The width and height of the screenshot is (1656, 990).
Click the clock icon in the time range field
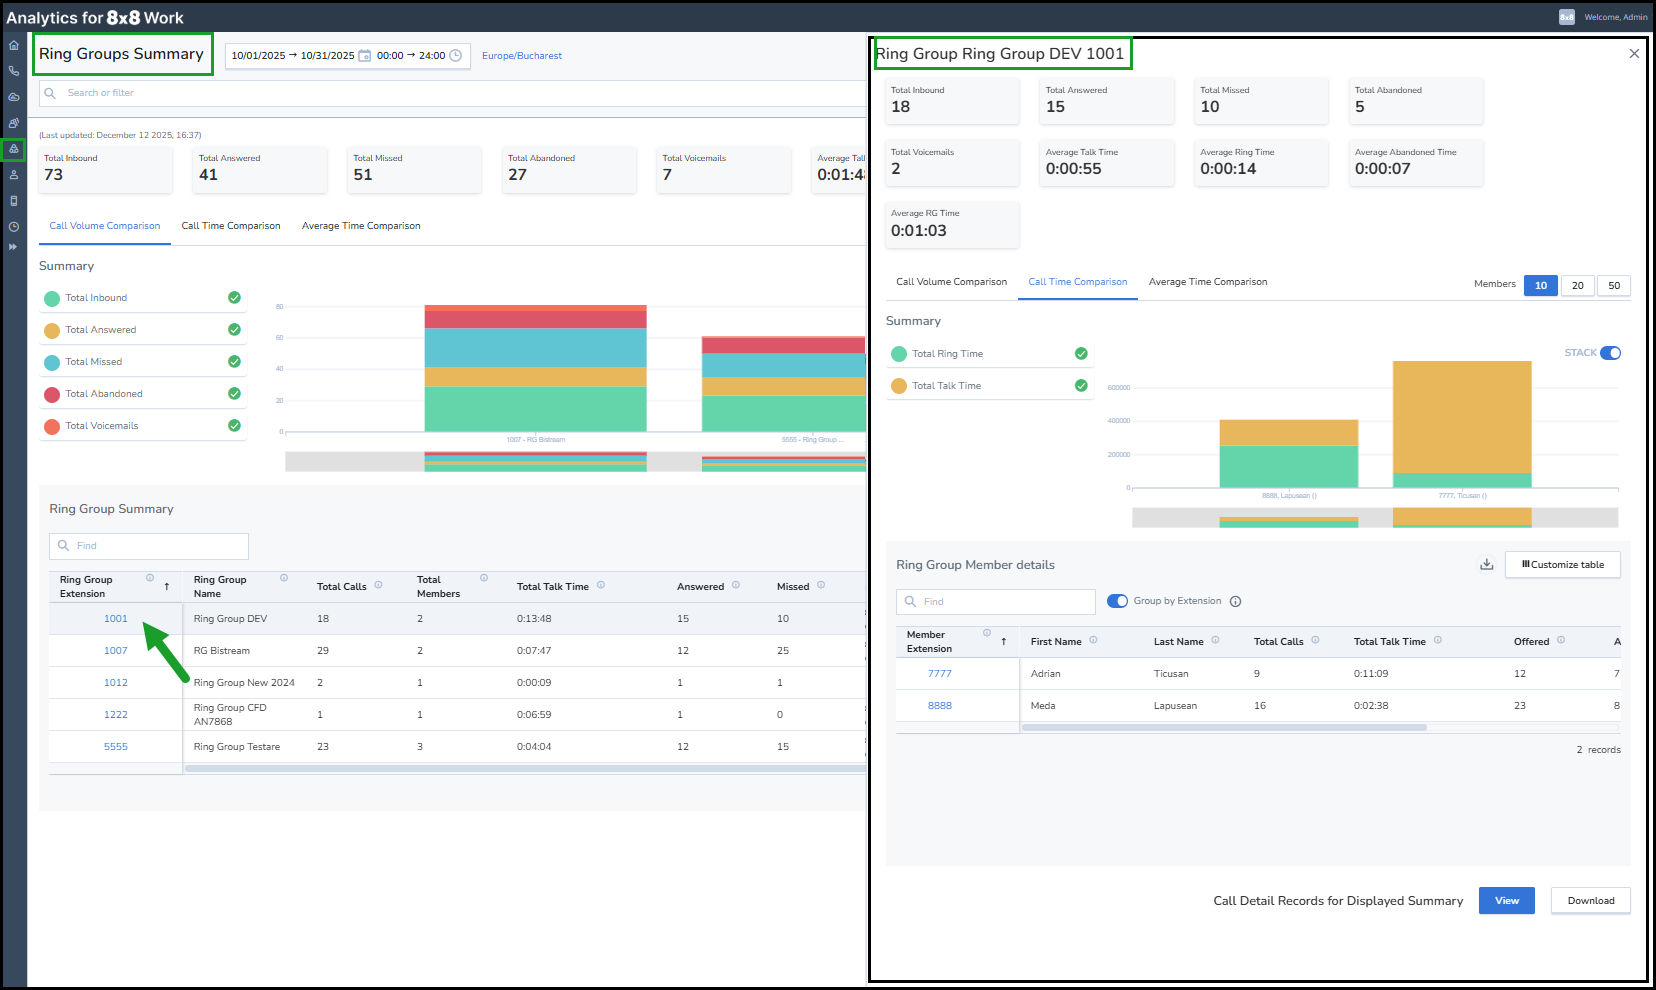tap(456, 56)
